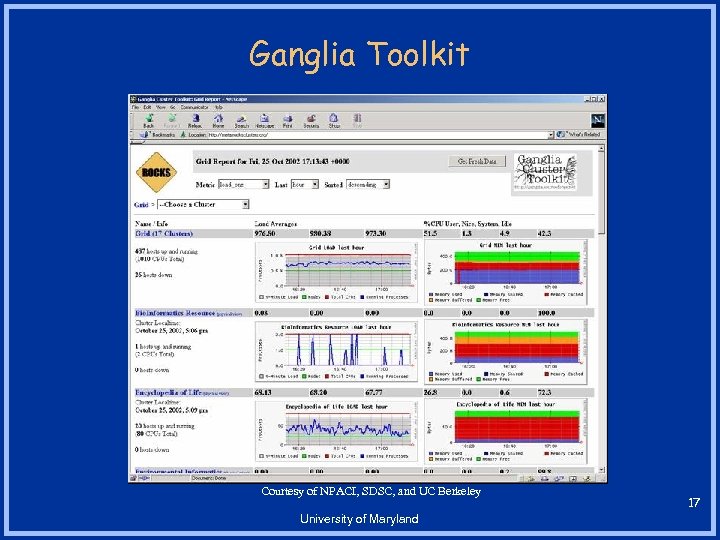Viewport: 720px width, 540px height.
Task: Click the Grid CPU user value 51.5
Action: 430,234
